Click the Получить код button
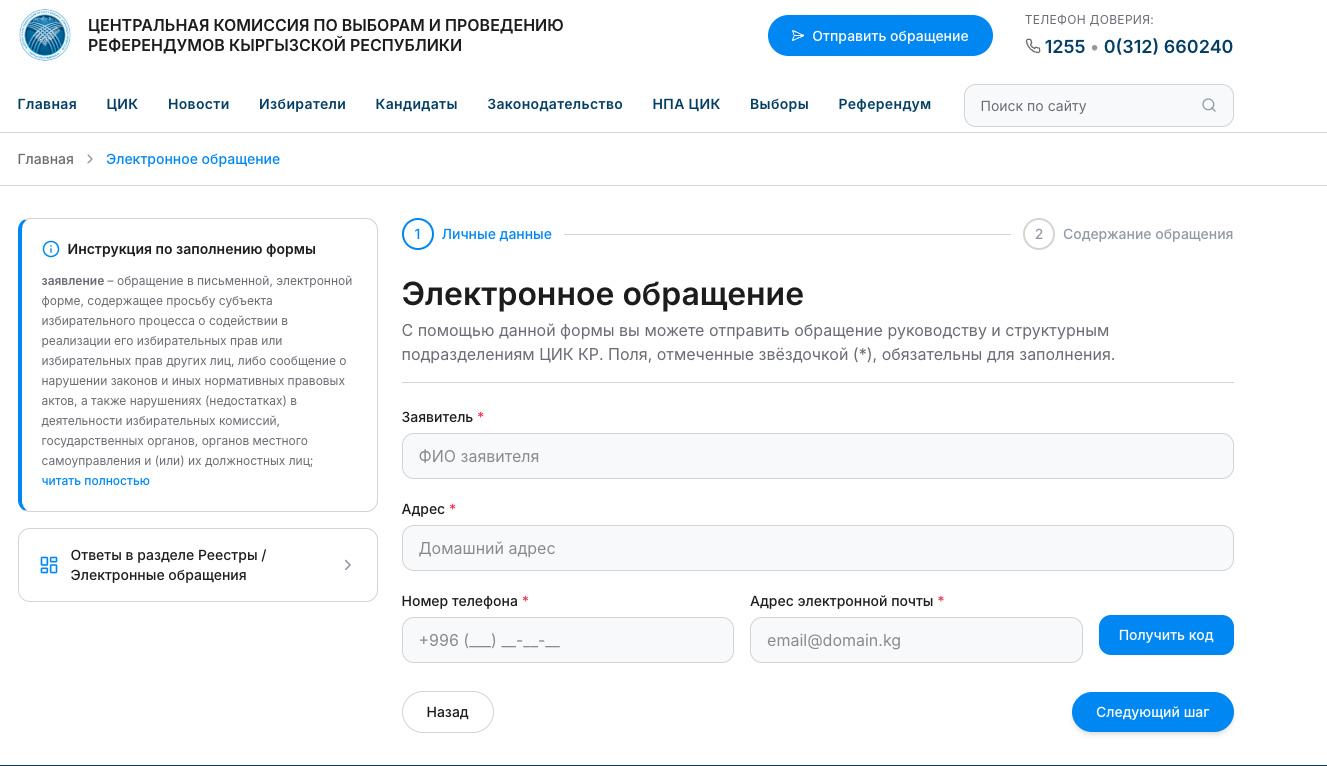 point(1166,635)
